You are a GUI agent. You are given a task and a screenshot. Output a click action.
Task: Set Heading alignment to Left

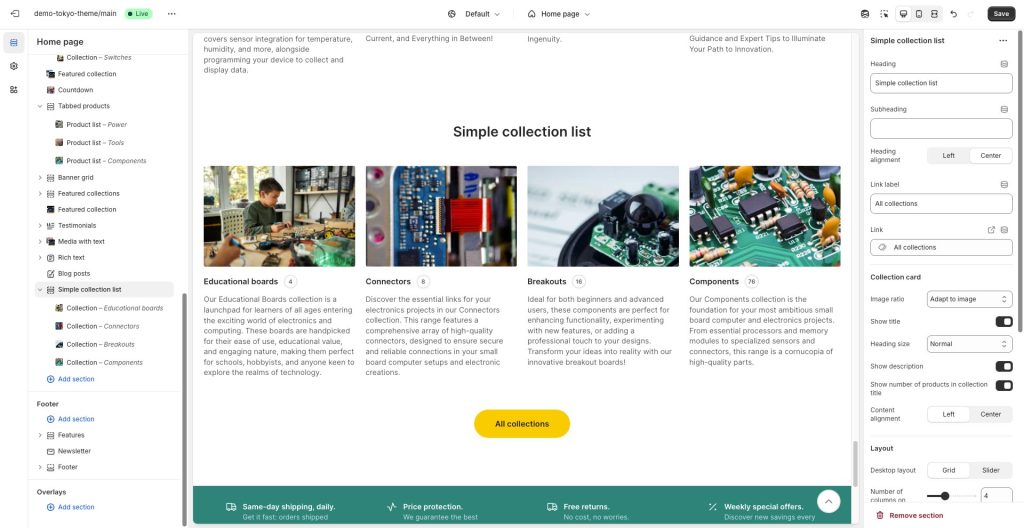(948, 156)
